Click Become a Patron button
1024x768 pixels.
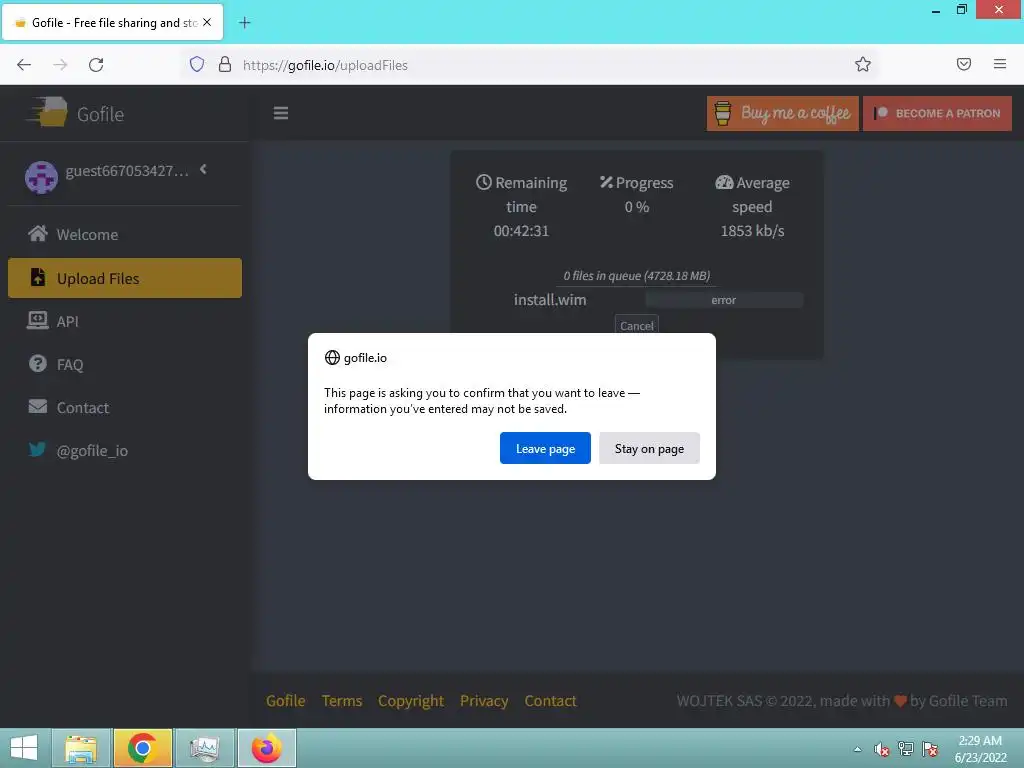937,113
